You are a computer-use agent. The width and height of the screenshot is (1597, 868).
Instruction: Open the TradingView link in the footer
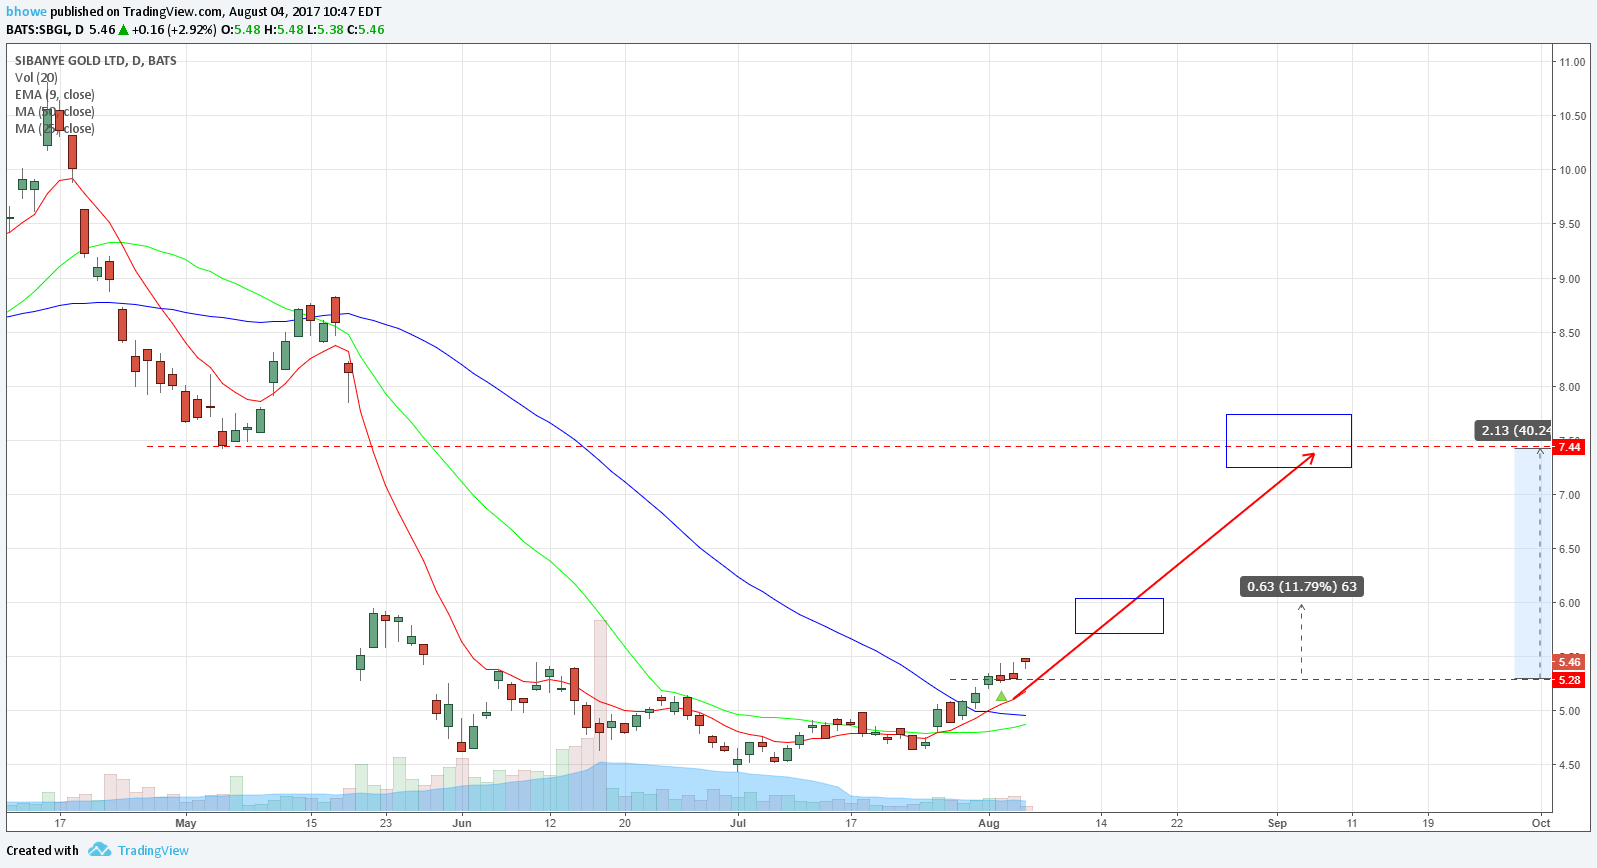[153, 851]
